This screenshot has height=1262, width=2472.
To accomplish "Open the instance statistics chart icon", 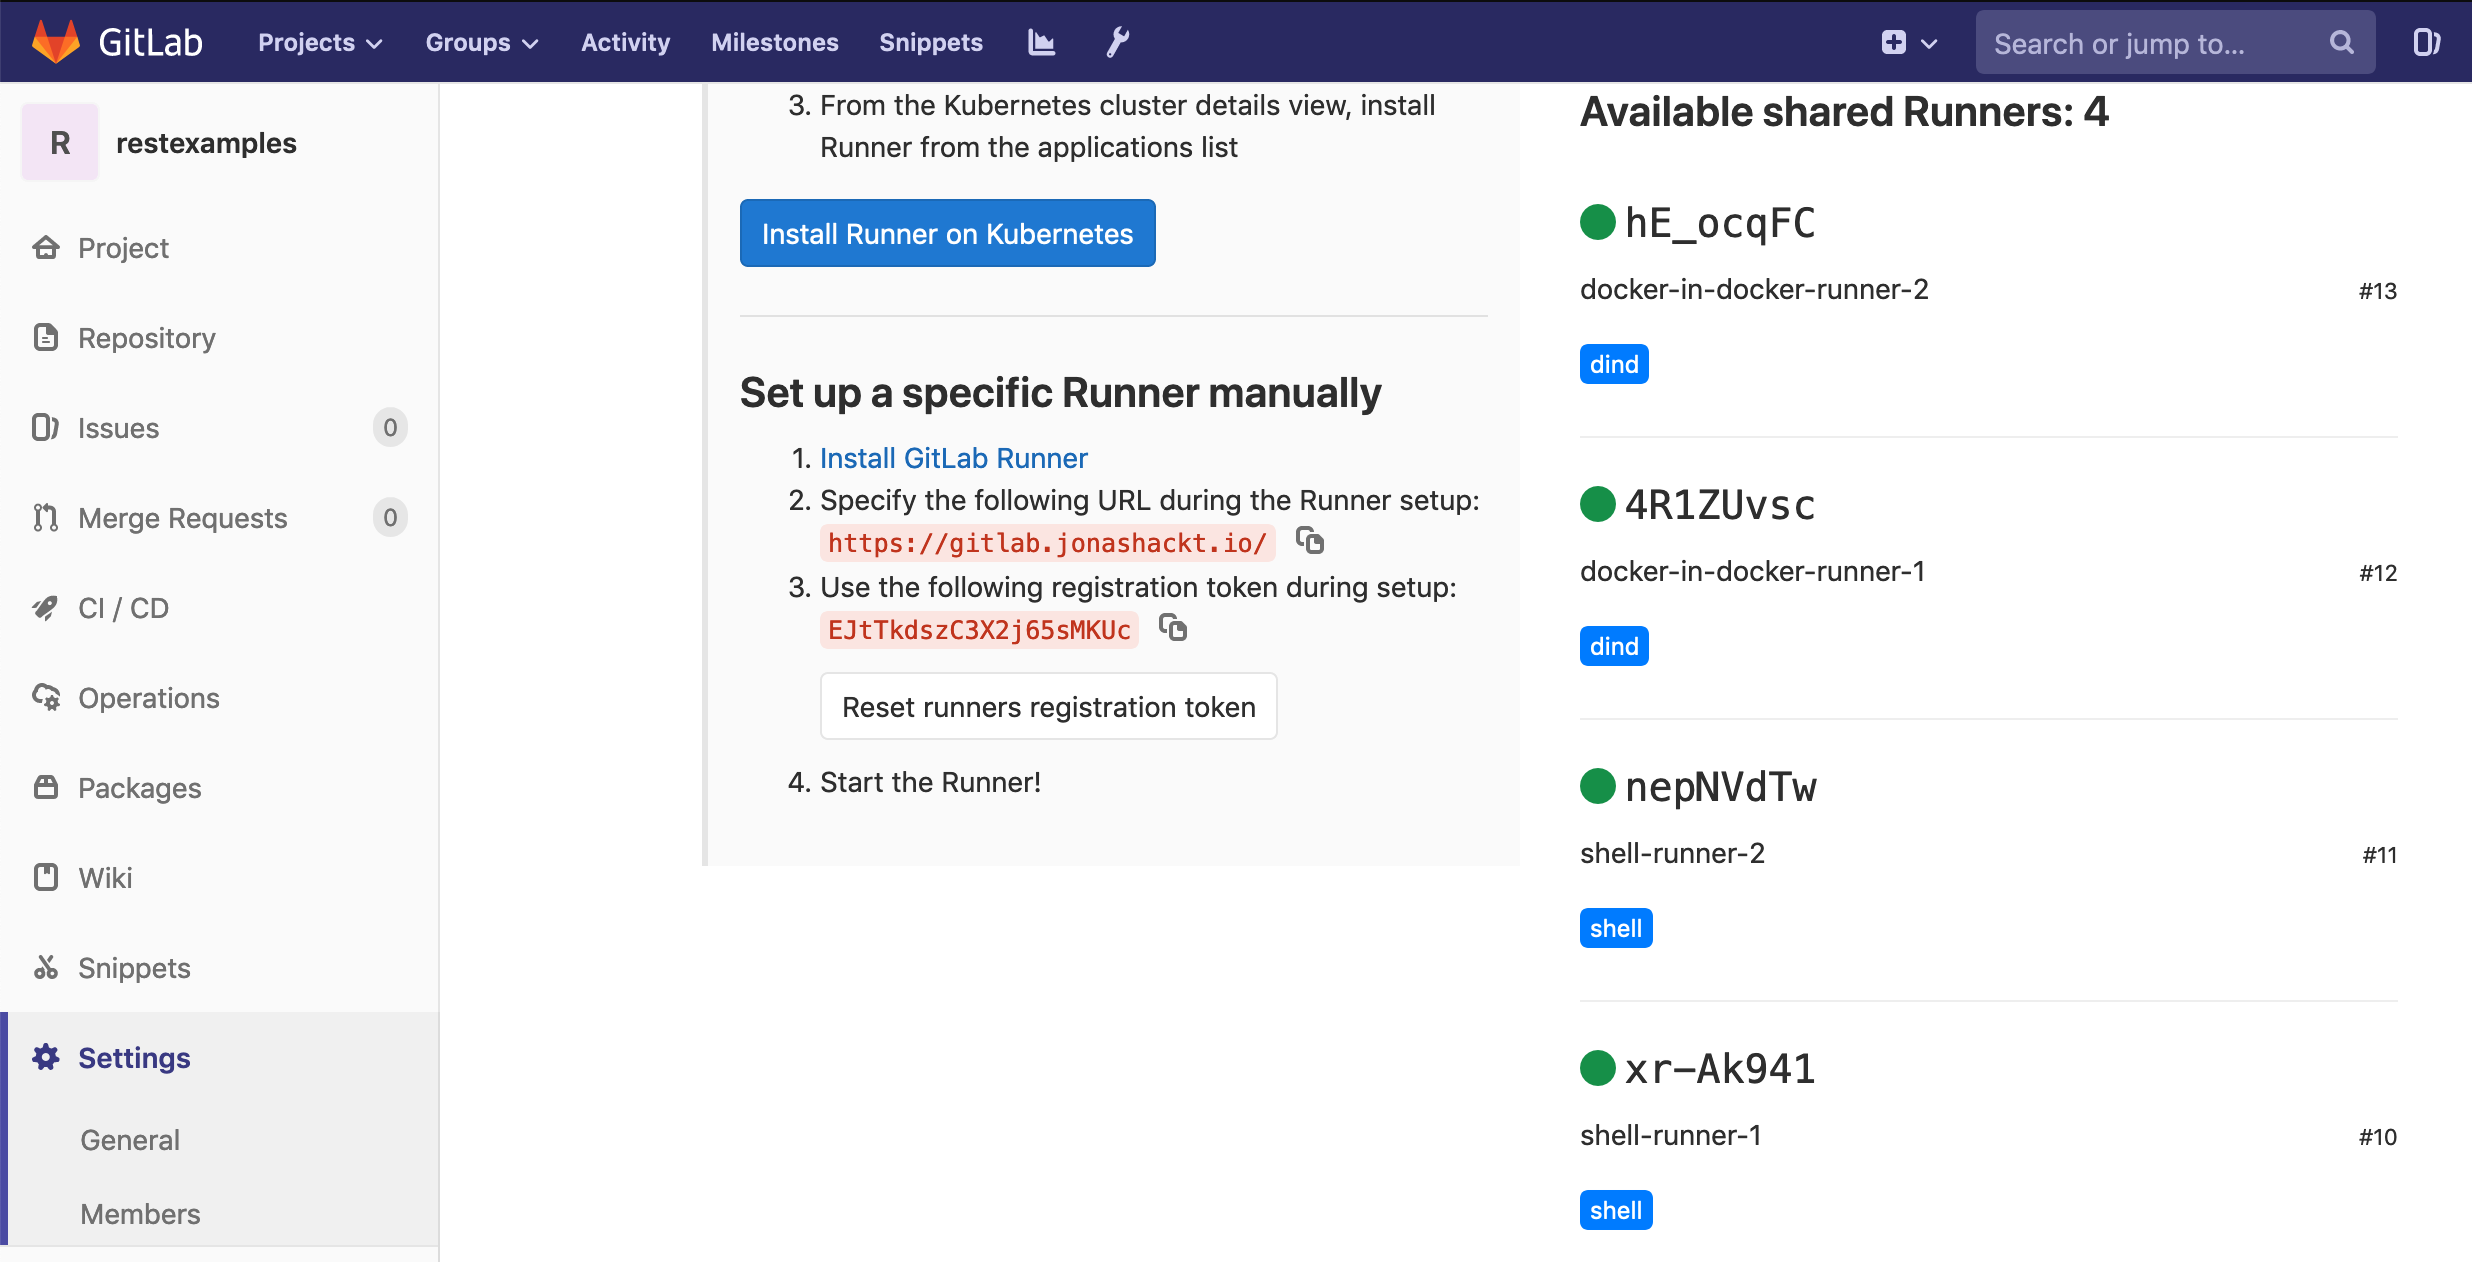I will click(x=1041, y=42).
